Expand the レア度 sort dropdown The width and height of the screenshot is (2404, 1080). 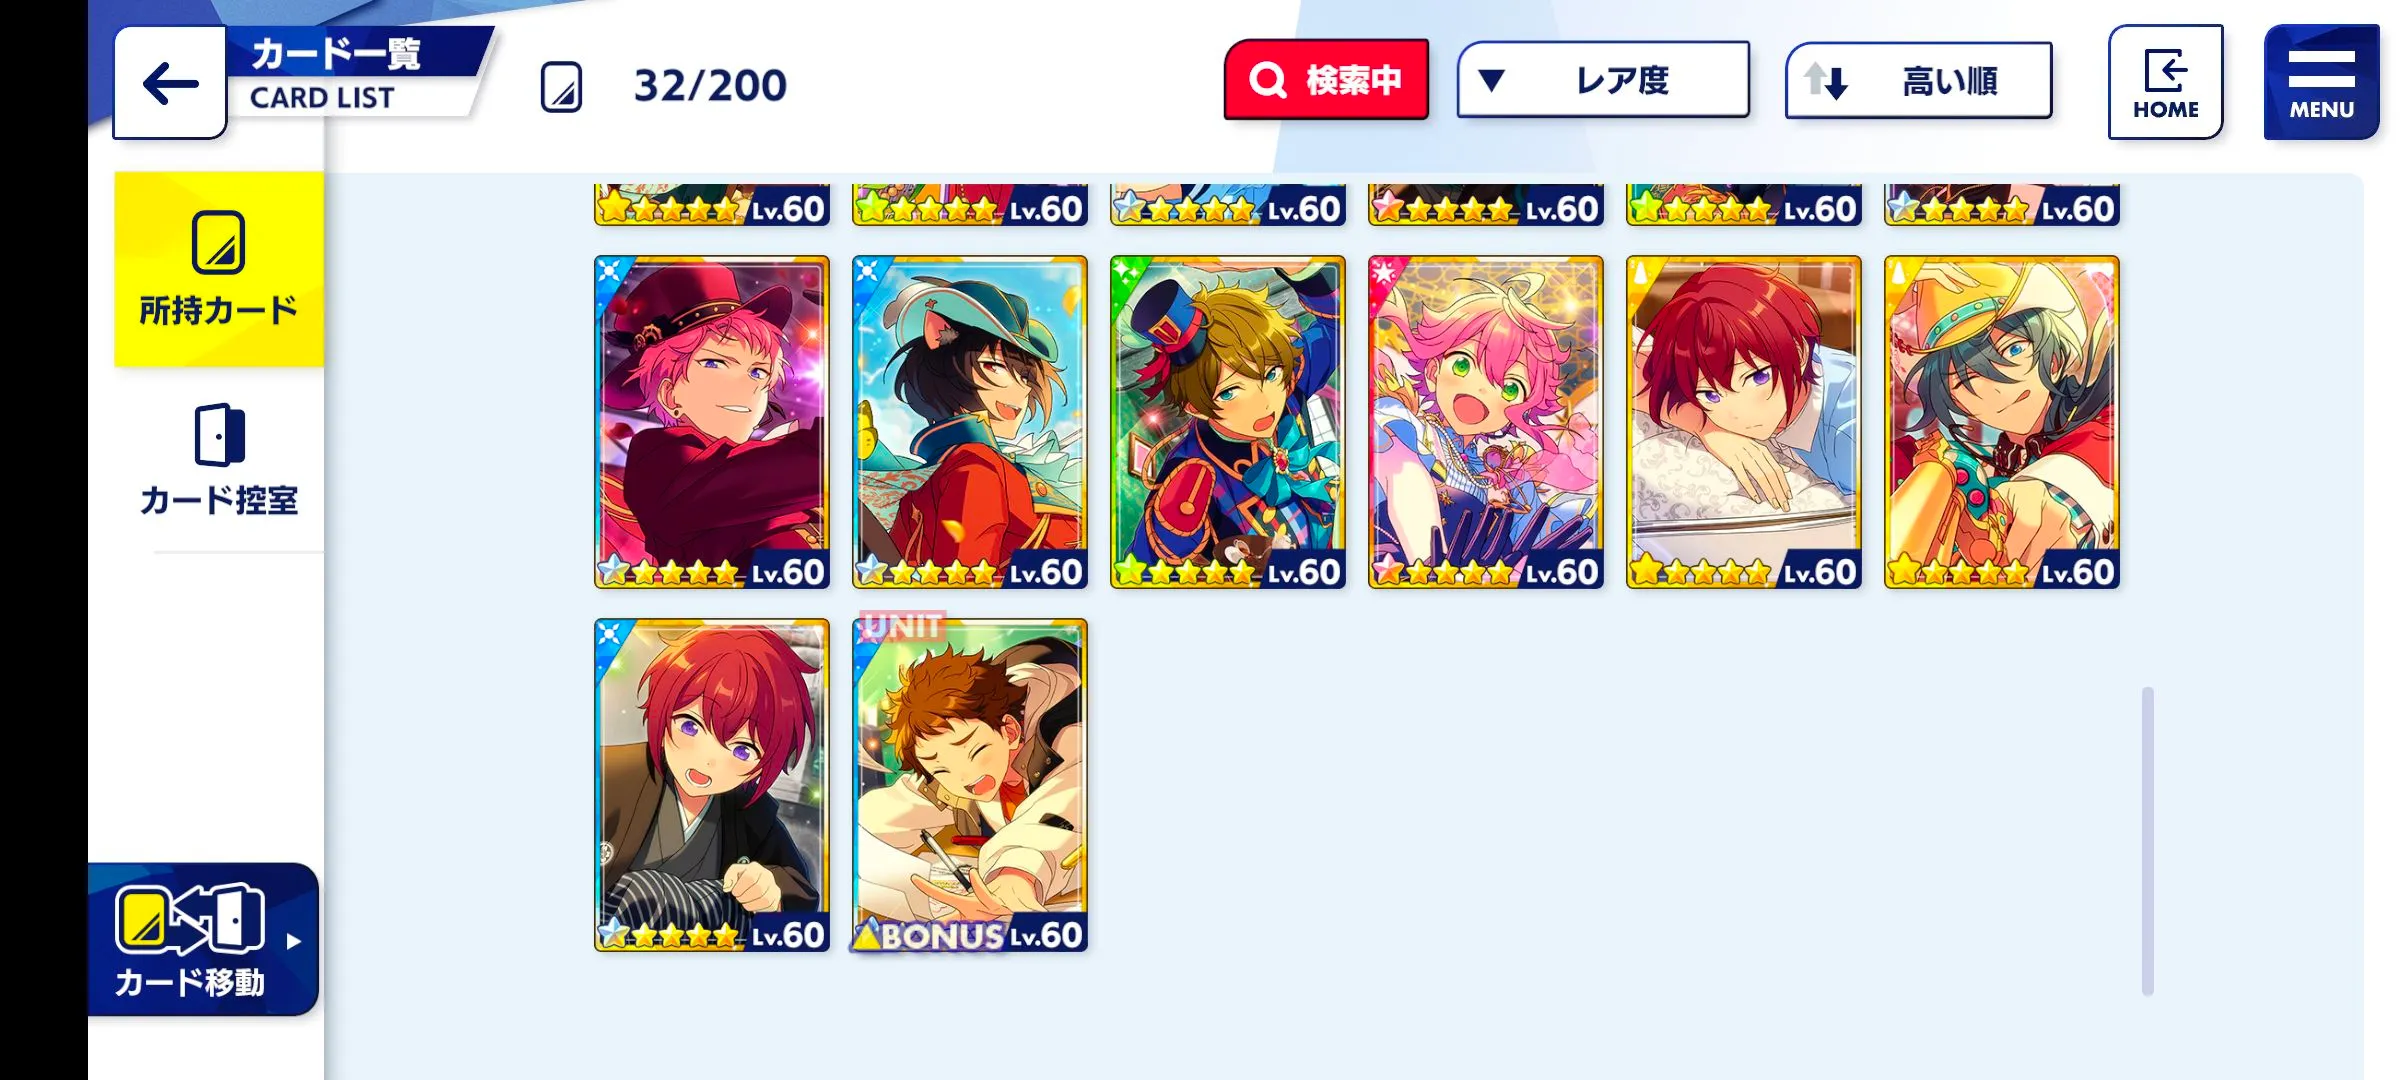pyautogui.click(x=1603, y=80)
